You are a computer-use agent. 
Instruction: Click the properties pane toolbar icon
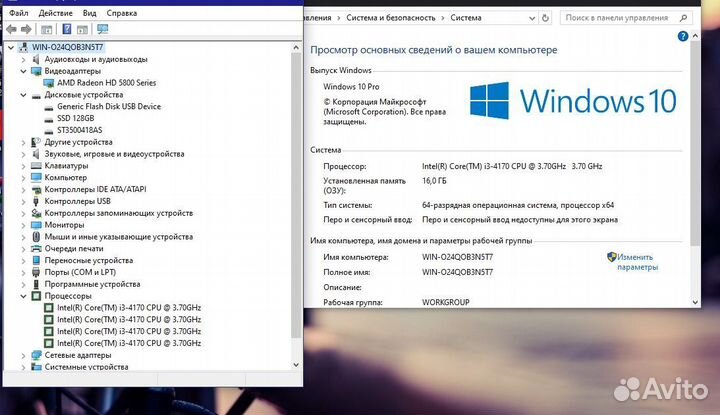(82, 29)
